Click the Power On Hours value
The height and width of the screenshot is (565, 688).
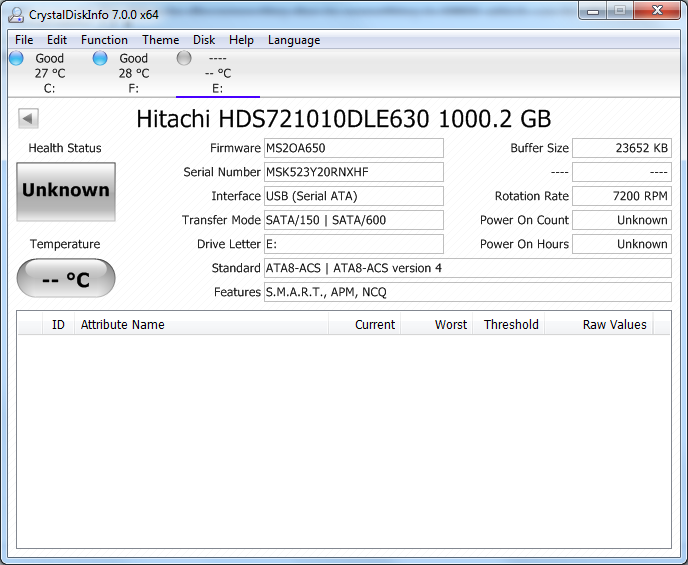622,244
